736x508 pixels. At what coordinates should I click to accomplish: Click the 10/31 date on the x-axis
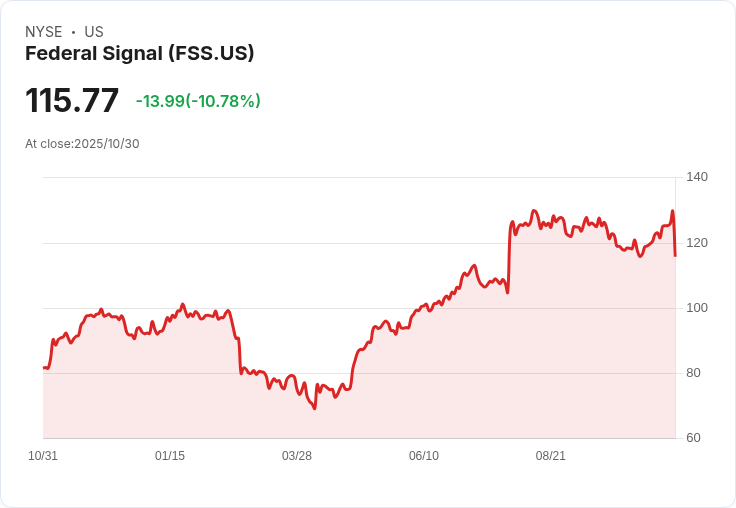pos(43,456)
